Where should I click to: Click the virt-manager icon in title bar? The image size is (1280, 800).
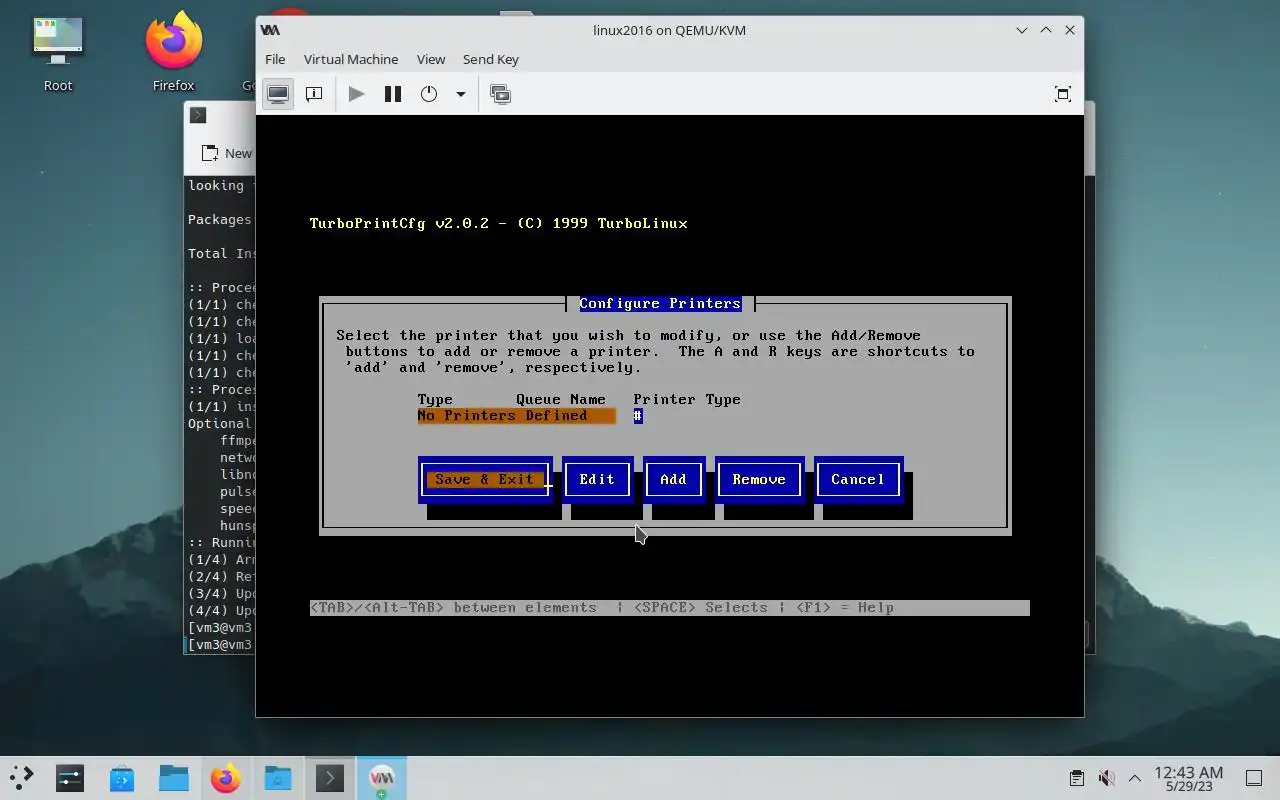coord(270,30)
